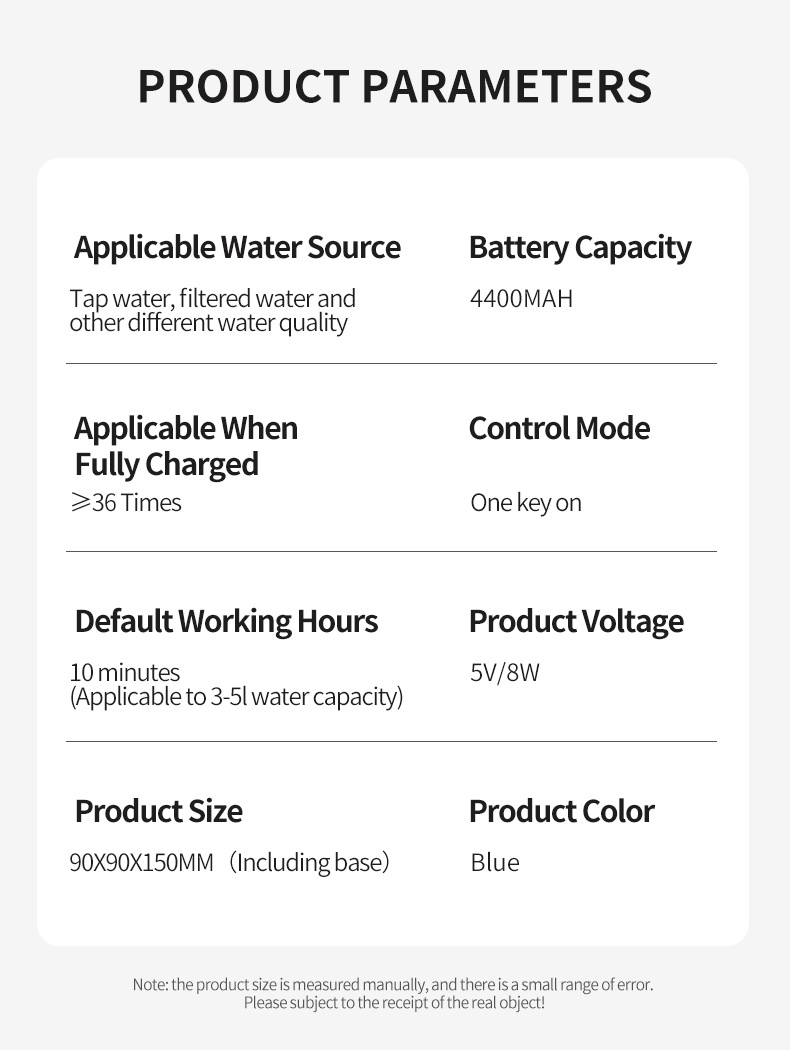Click the 10 minutes value
This screenshot has height=1050, width=790.
125,672
